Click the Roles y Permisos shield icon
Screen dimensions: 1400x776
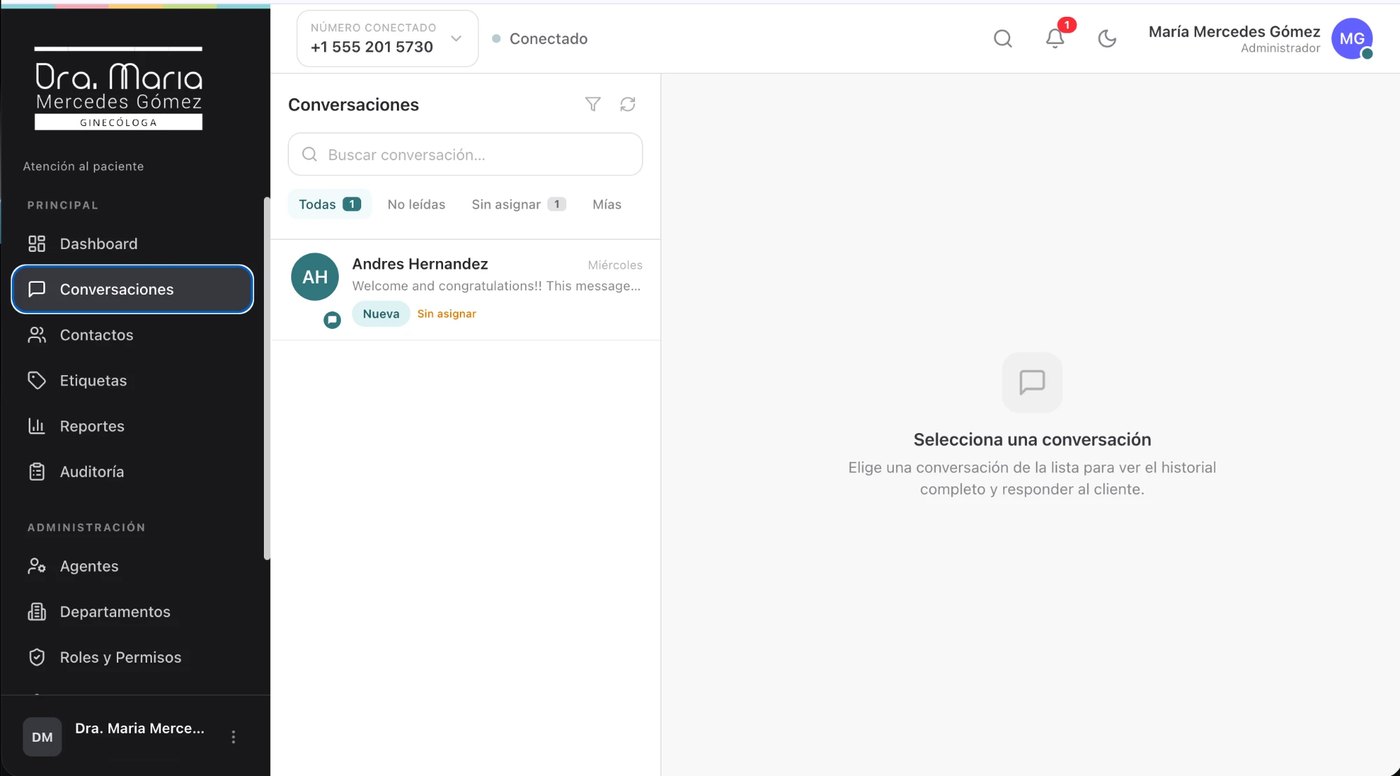37,657
